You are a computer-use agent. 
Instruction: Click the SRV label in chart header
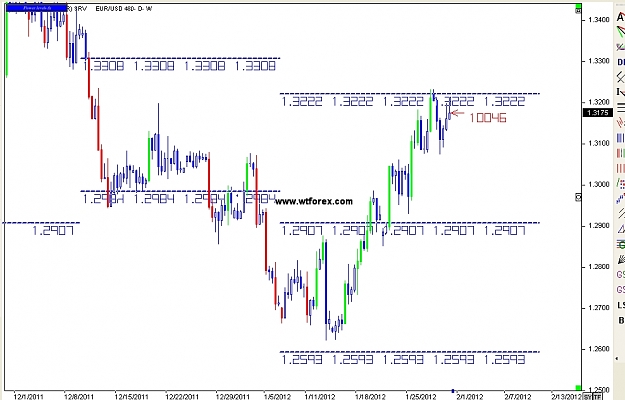click(80, 8)
